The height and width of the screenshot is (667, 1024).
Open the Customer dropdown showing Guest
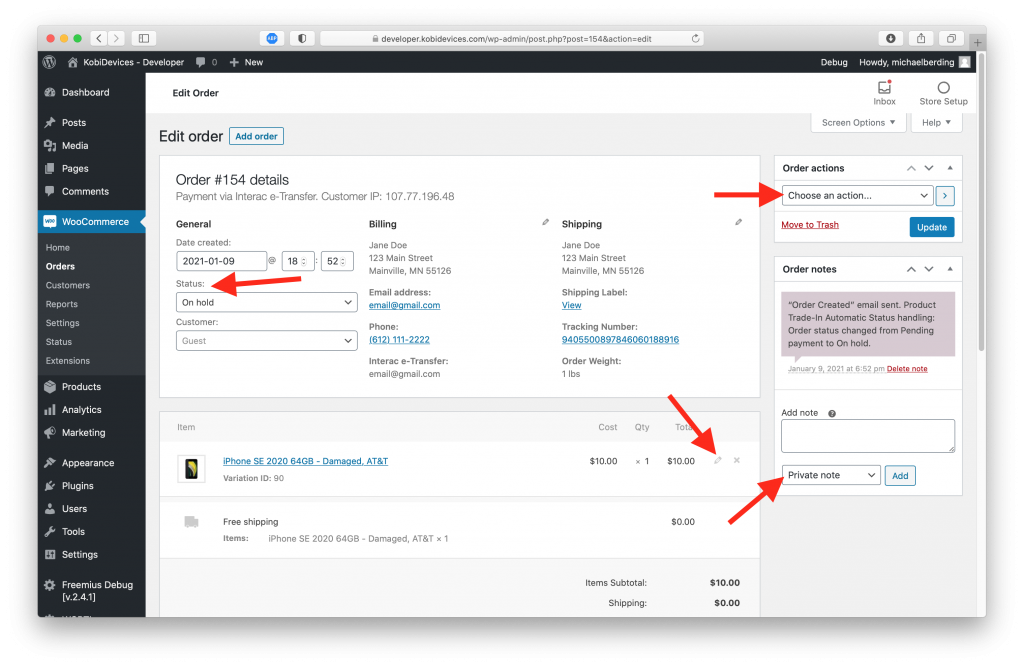266,341
